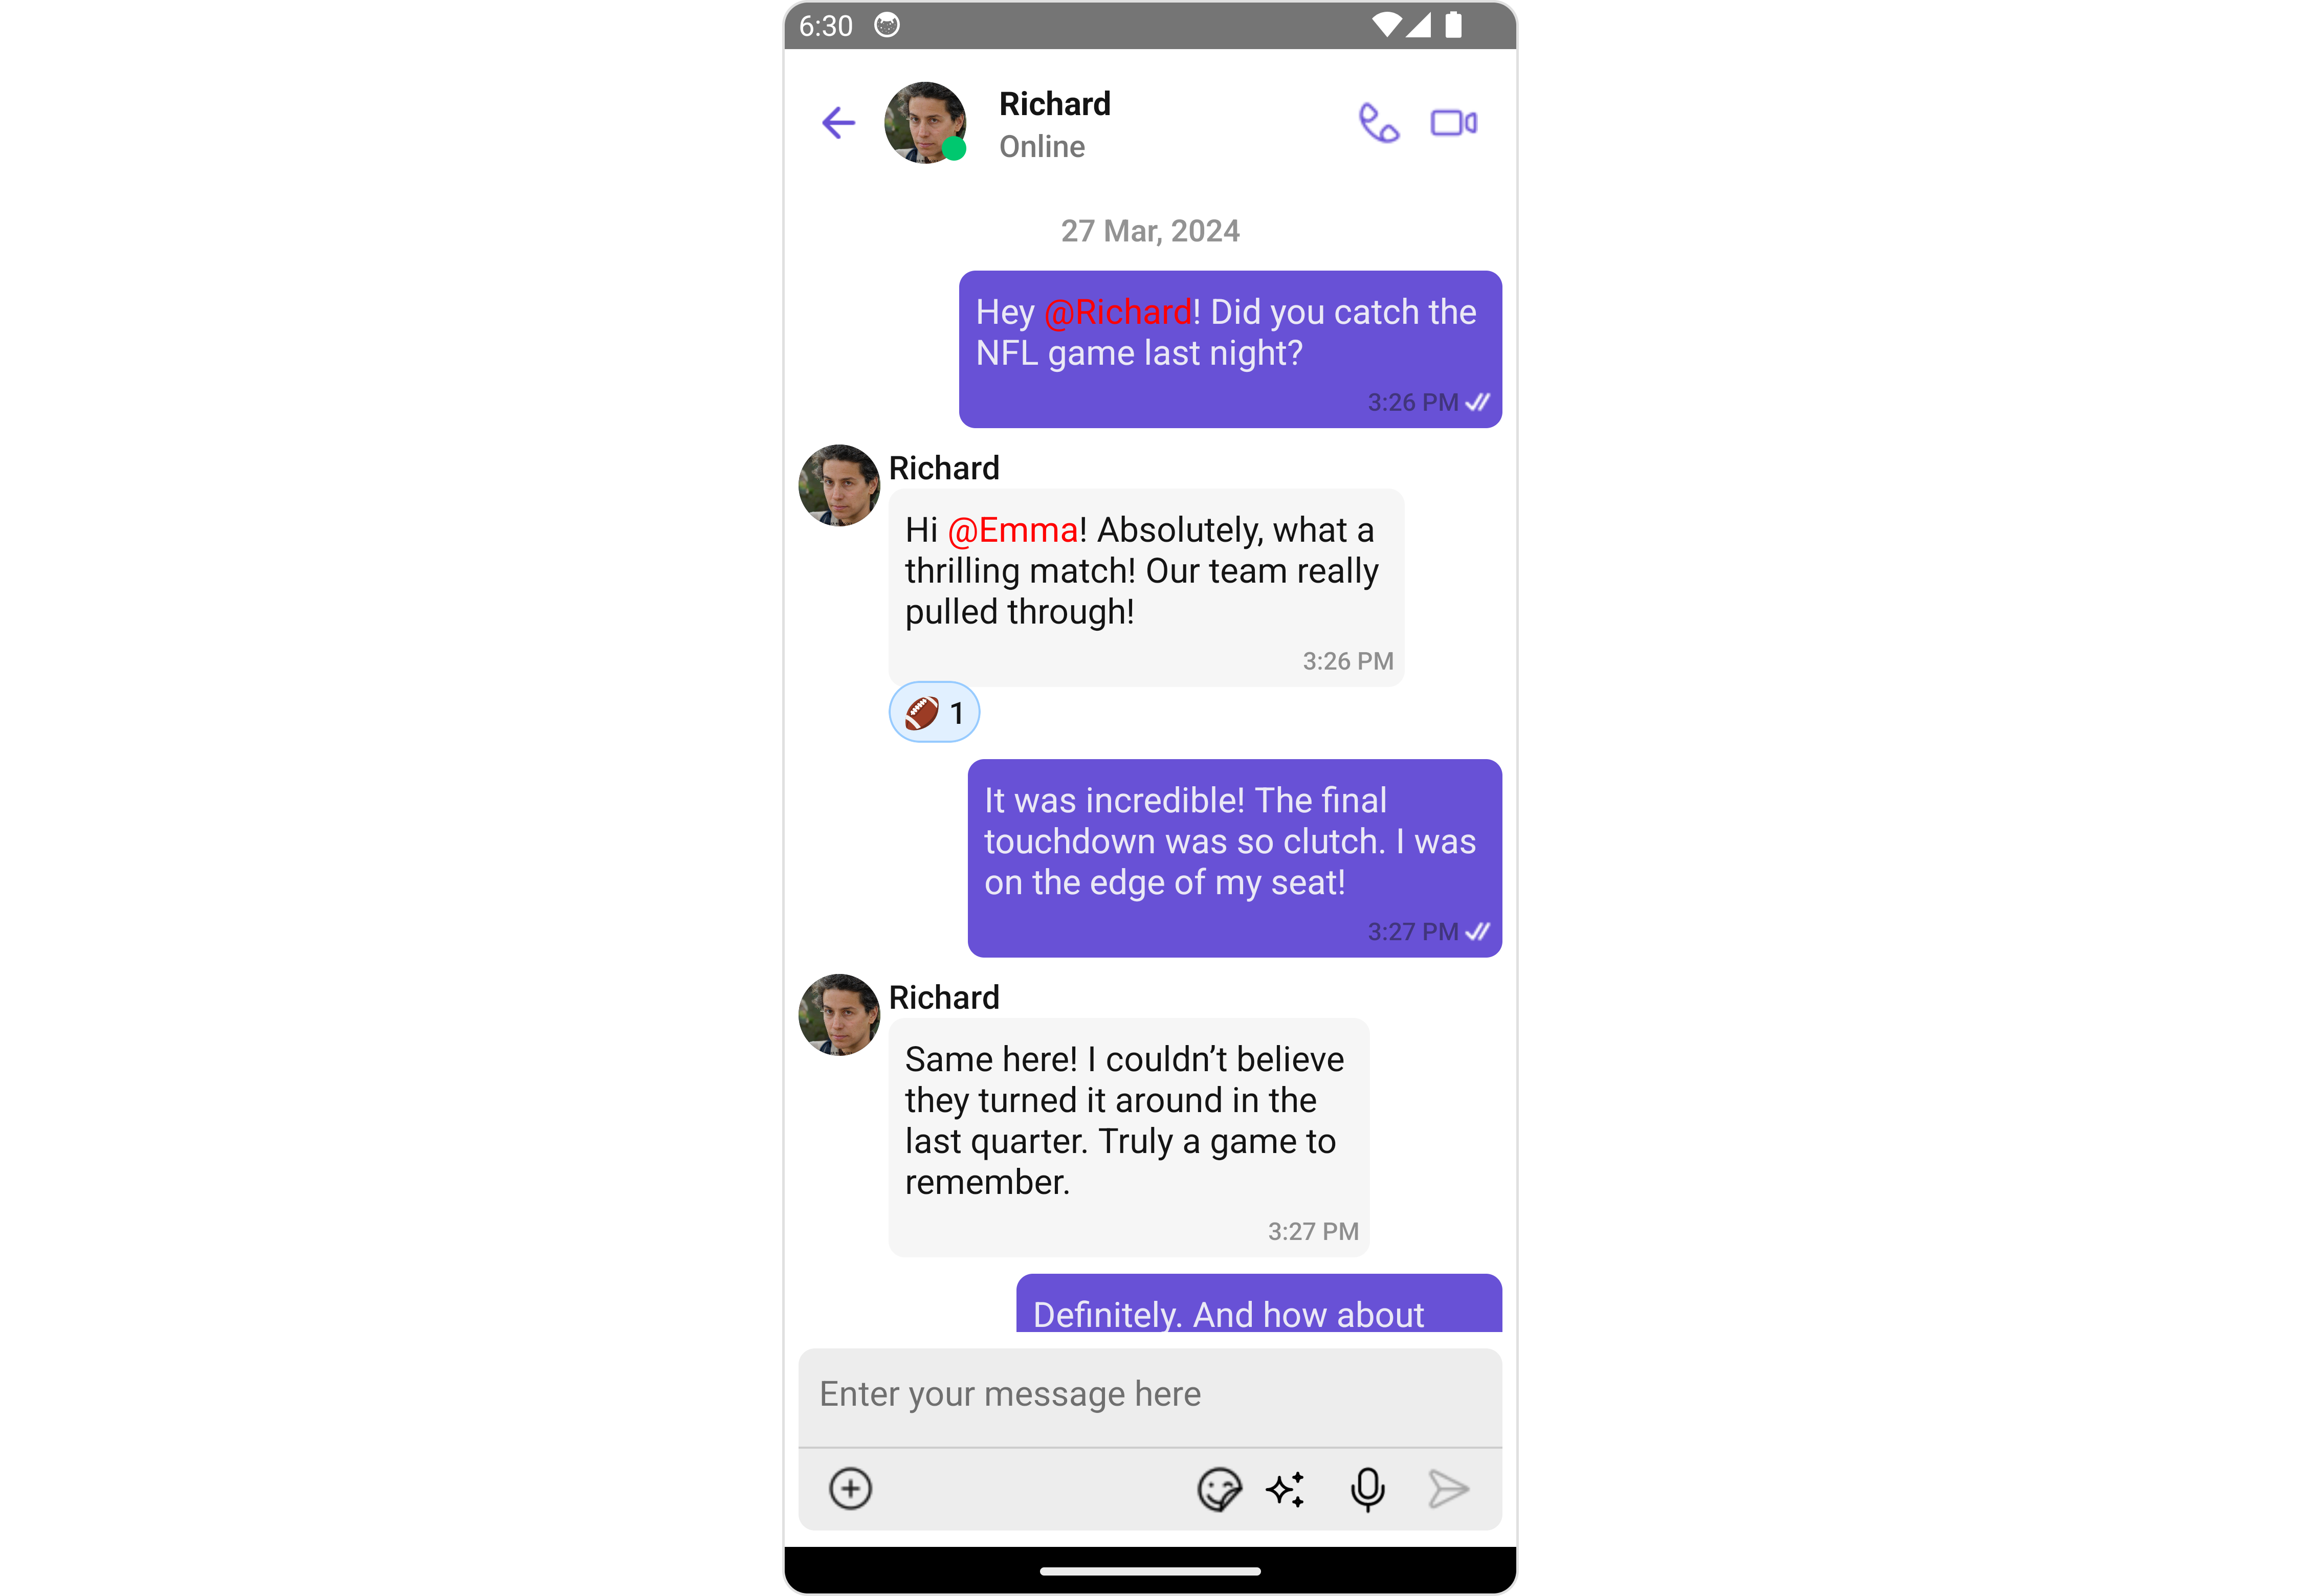Tap the @Emma mention in Richard's reply
The width and height of the screenshot is (2301, 1596).
click(1013, 530)
